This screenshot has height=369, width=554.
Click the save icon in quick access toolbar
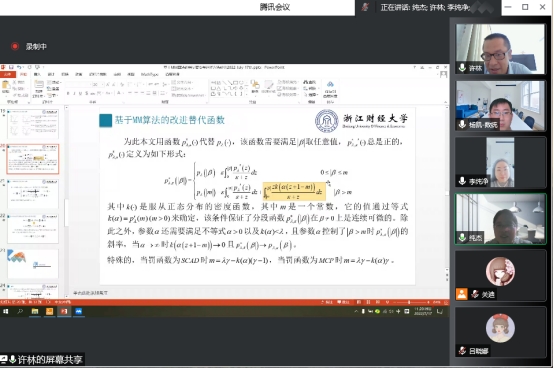click(11, 67)
